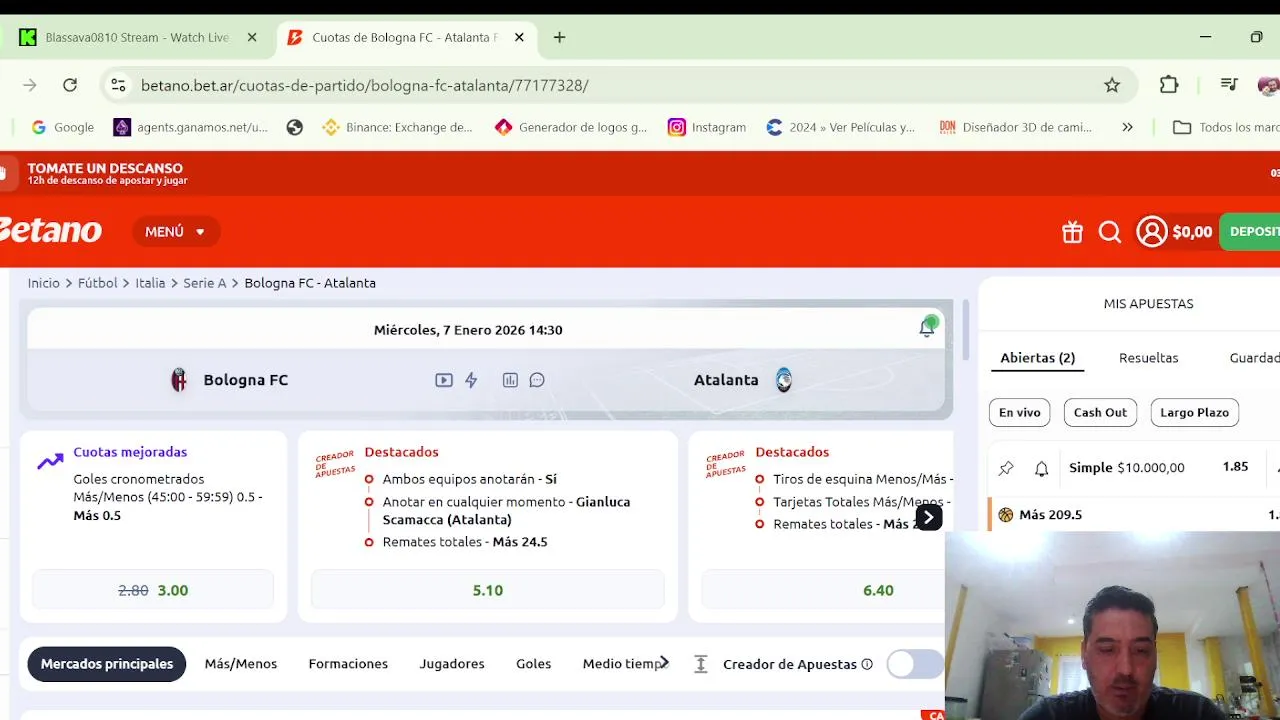Reveal more market tabs with the arrow
This screenshot has height=720, width=1280.
point(664,663)
